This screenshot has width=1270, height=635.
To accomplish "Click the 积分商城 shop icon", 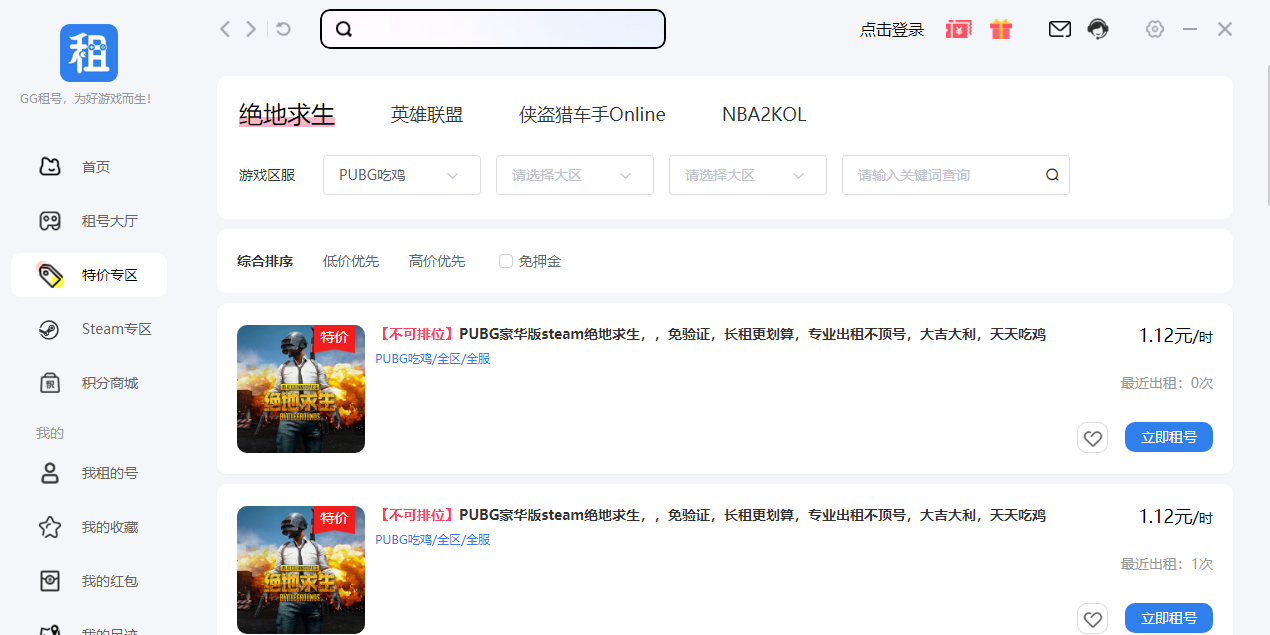I will (x=50, y=383).
